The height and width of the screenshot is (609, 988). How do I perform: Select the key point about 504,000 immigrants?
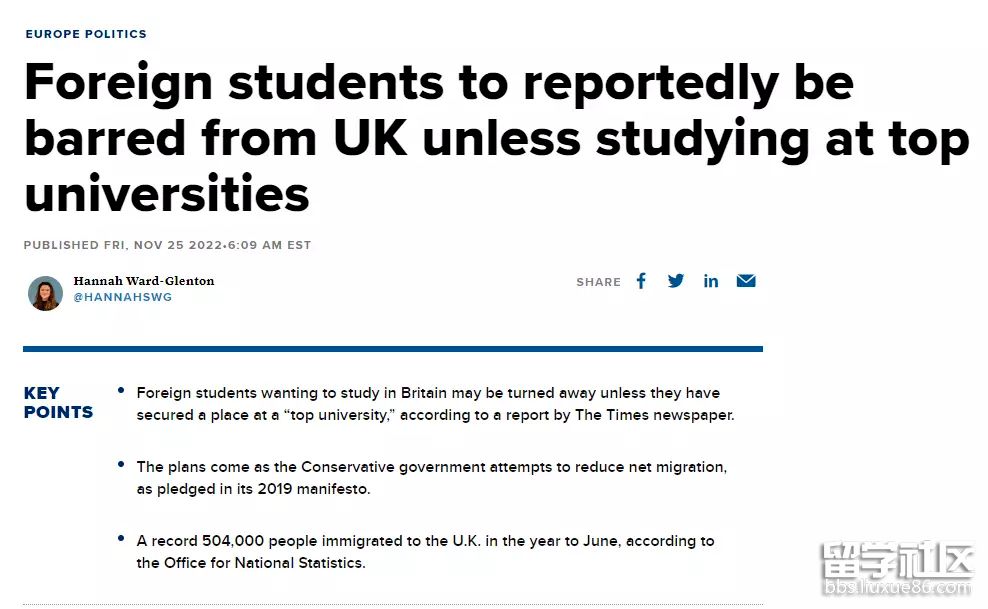coord(425,552)
